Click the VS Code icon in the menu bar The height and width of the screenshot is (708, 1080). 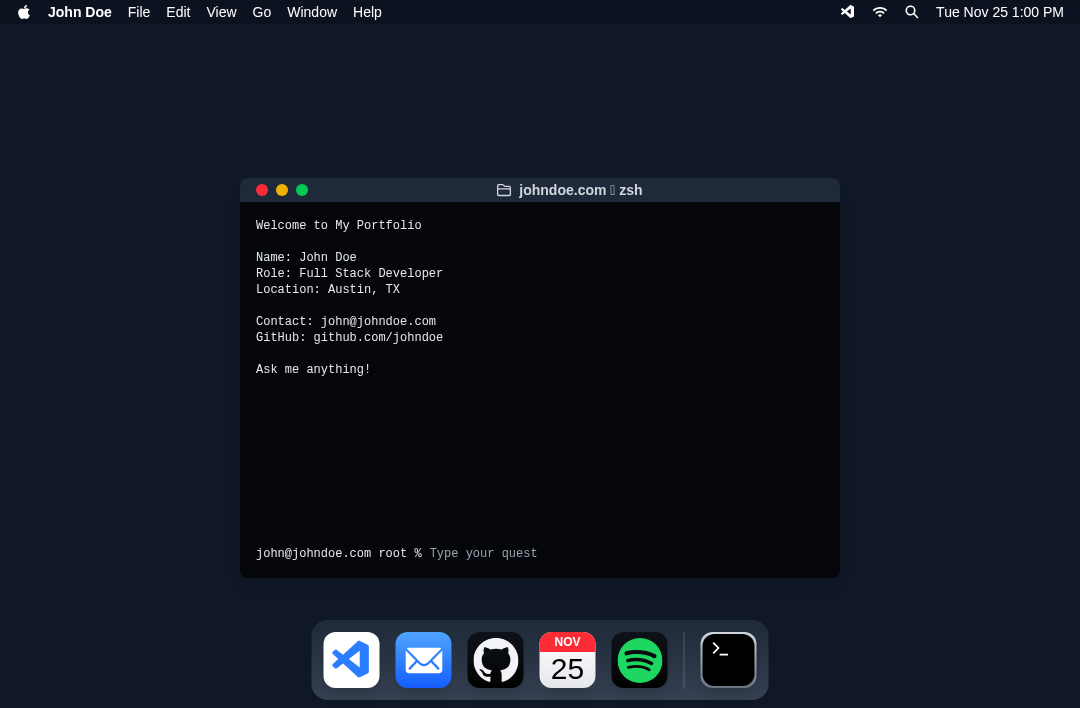(x=847, y=12)
